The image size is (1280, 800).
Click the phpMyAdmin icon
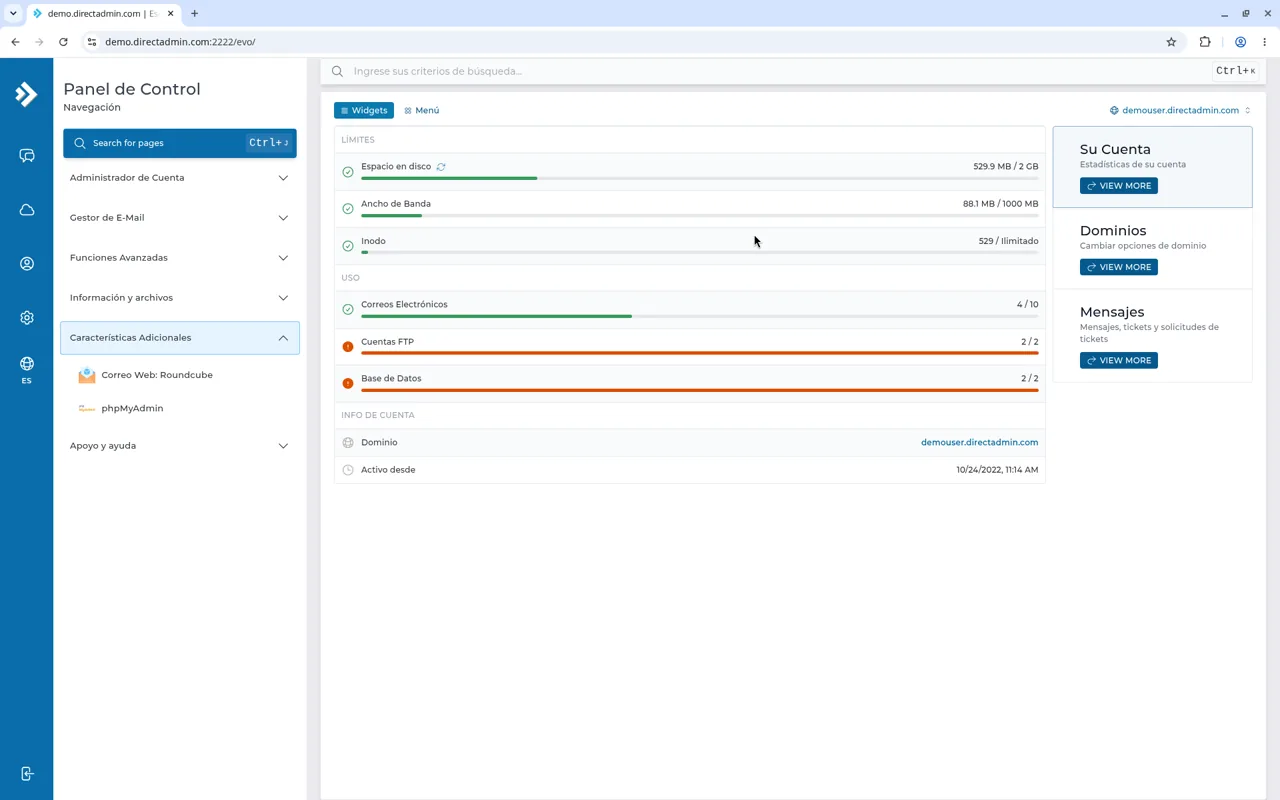tap(87, 409)
